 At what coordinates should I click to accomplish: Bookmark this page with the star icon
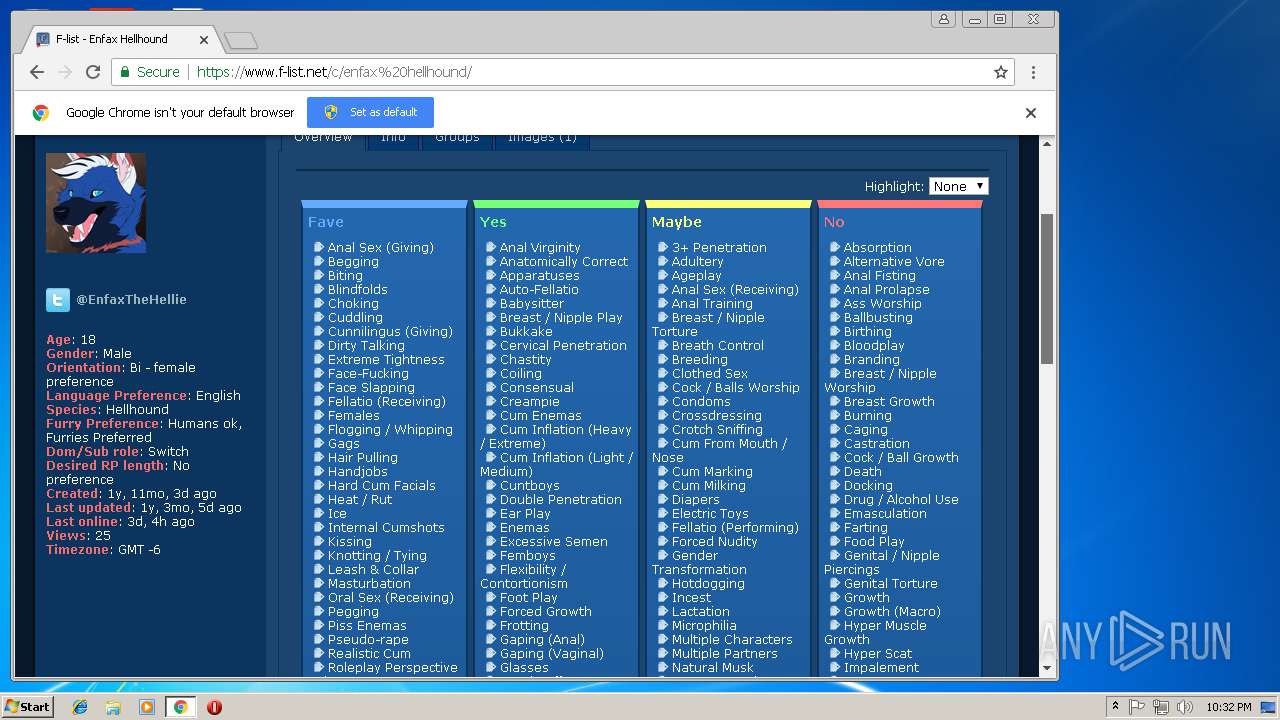[1000, 72]
